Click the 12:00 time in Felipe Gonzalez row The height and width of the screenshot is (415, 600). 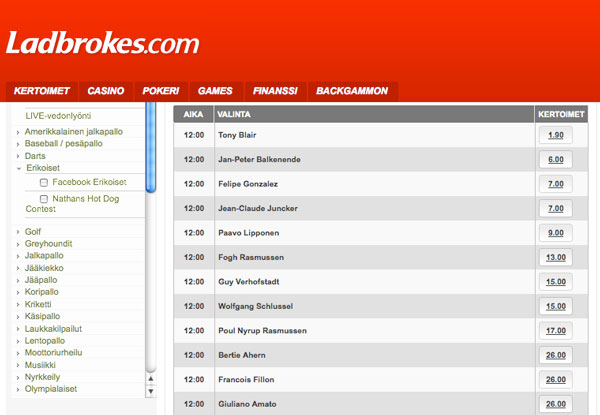point(194,184)
